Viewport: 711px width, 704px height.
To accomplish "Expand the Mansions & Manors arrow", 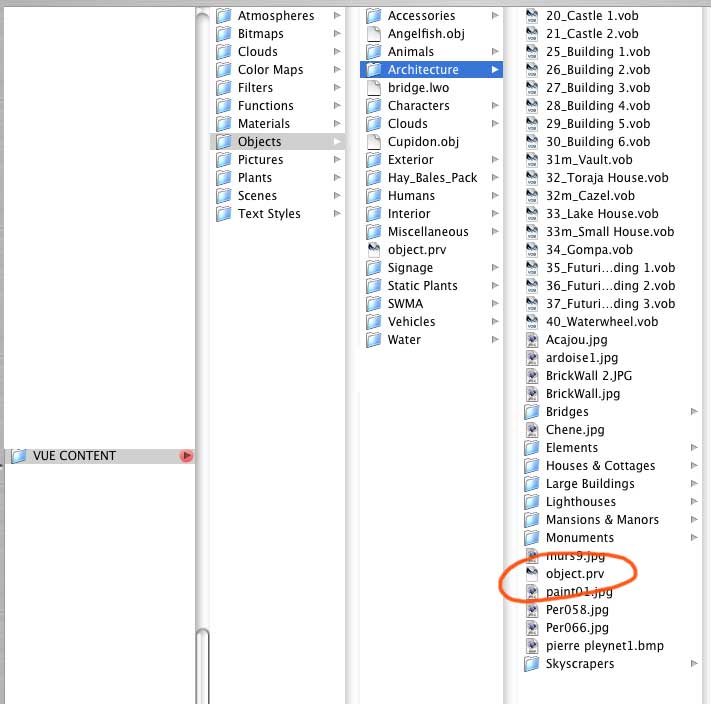I will pyautogui.click(x=694, y=520).
